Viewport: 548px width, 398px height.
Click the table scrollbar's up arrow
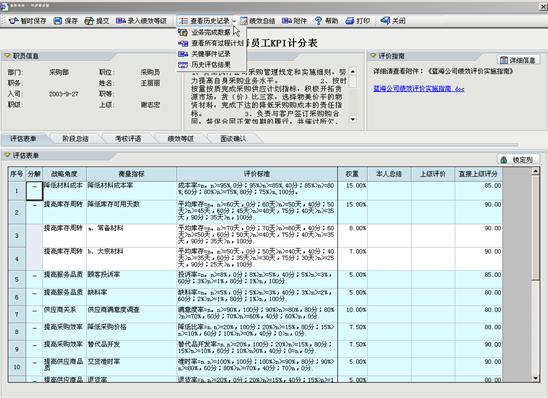535,171
